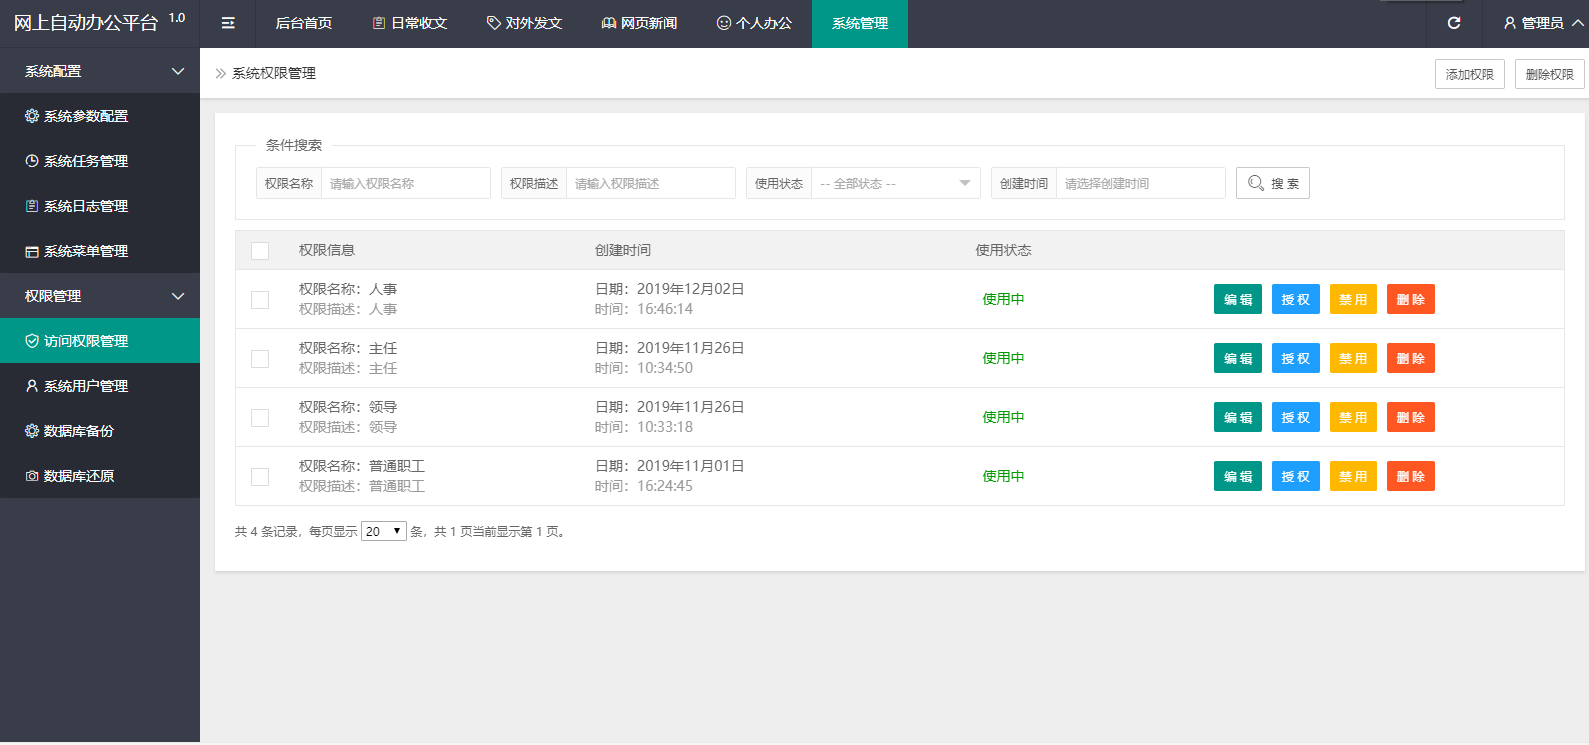Check the checkbox for 人事 row

pos(260,300)
